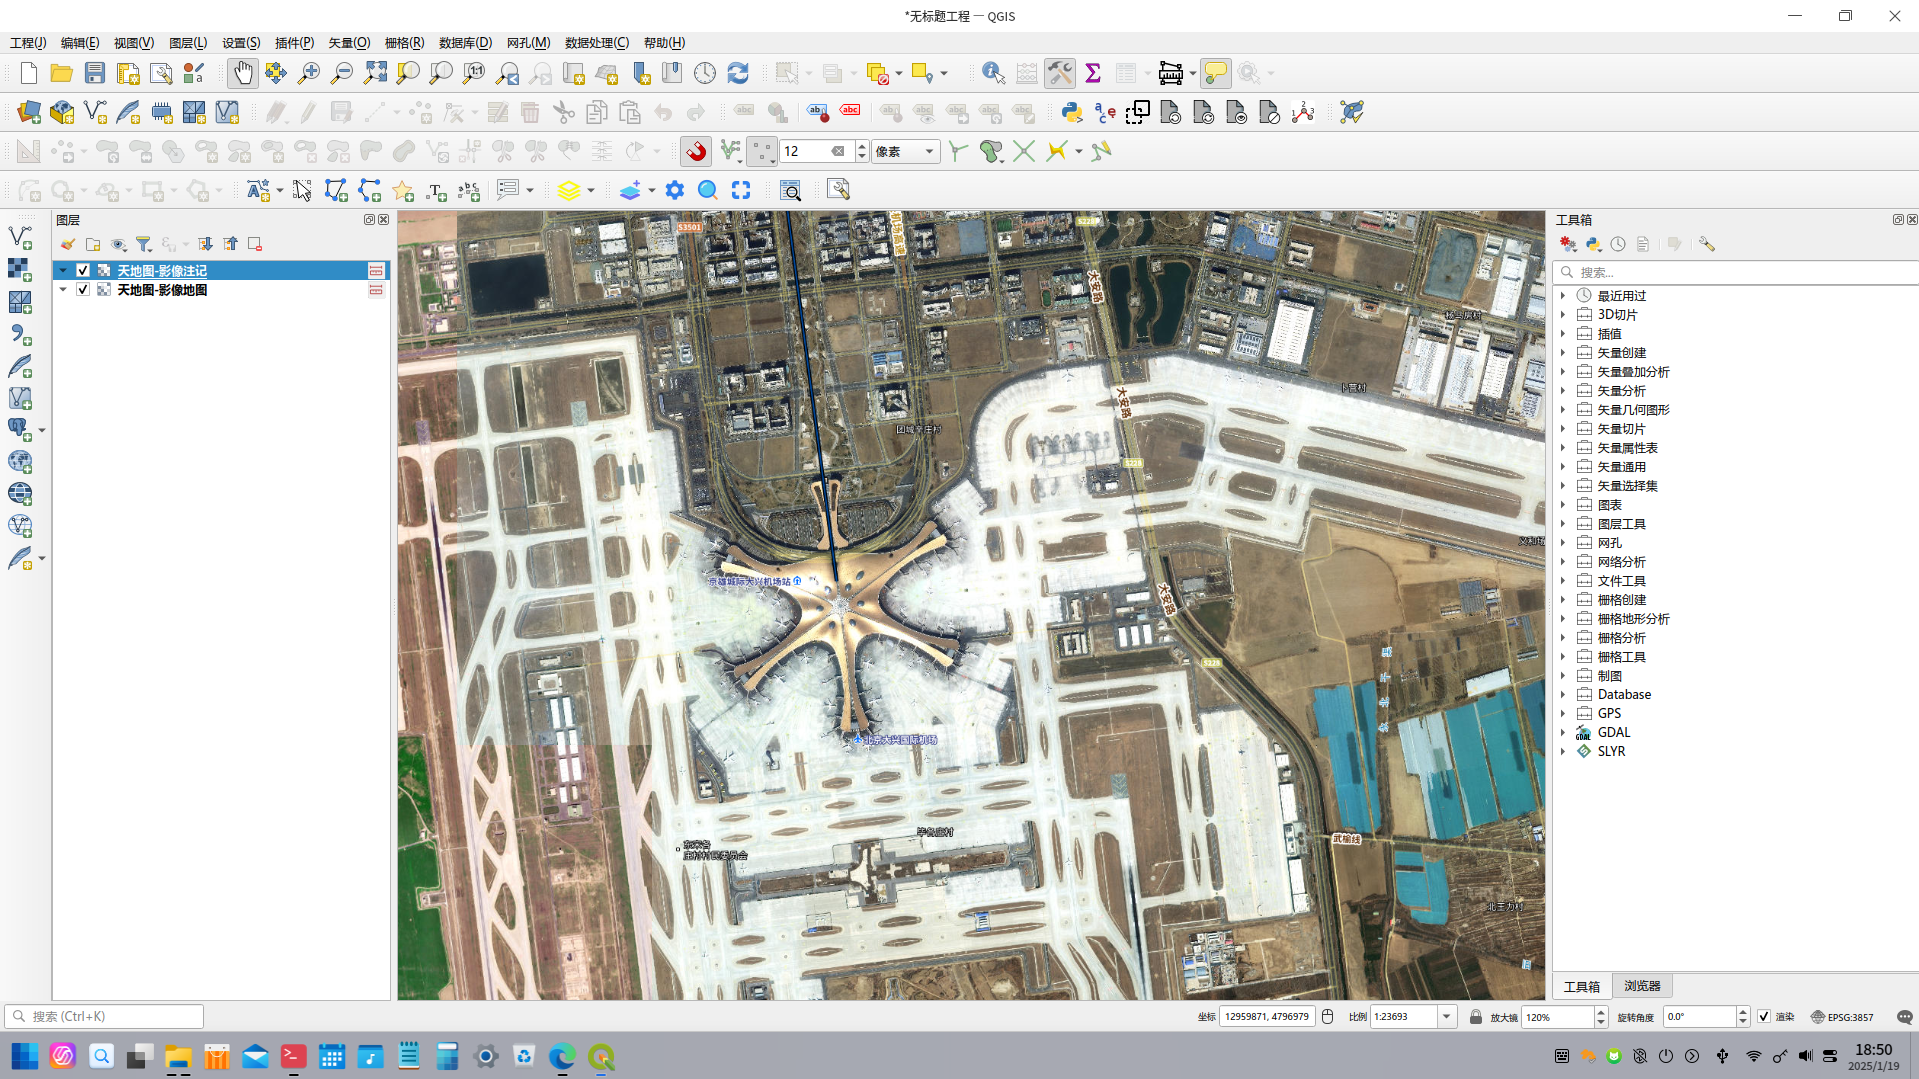Image resolution: width=1919 pixels, height=1079 pixels.
Task: Click the Identify Features tool
Action: pyautogui.click(x=992, y=73)
